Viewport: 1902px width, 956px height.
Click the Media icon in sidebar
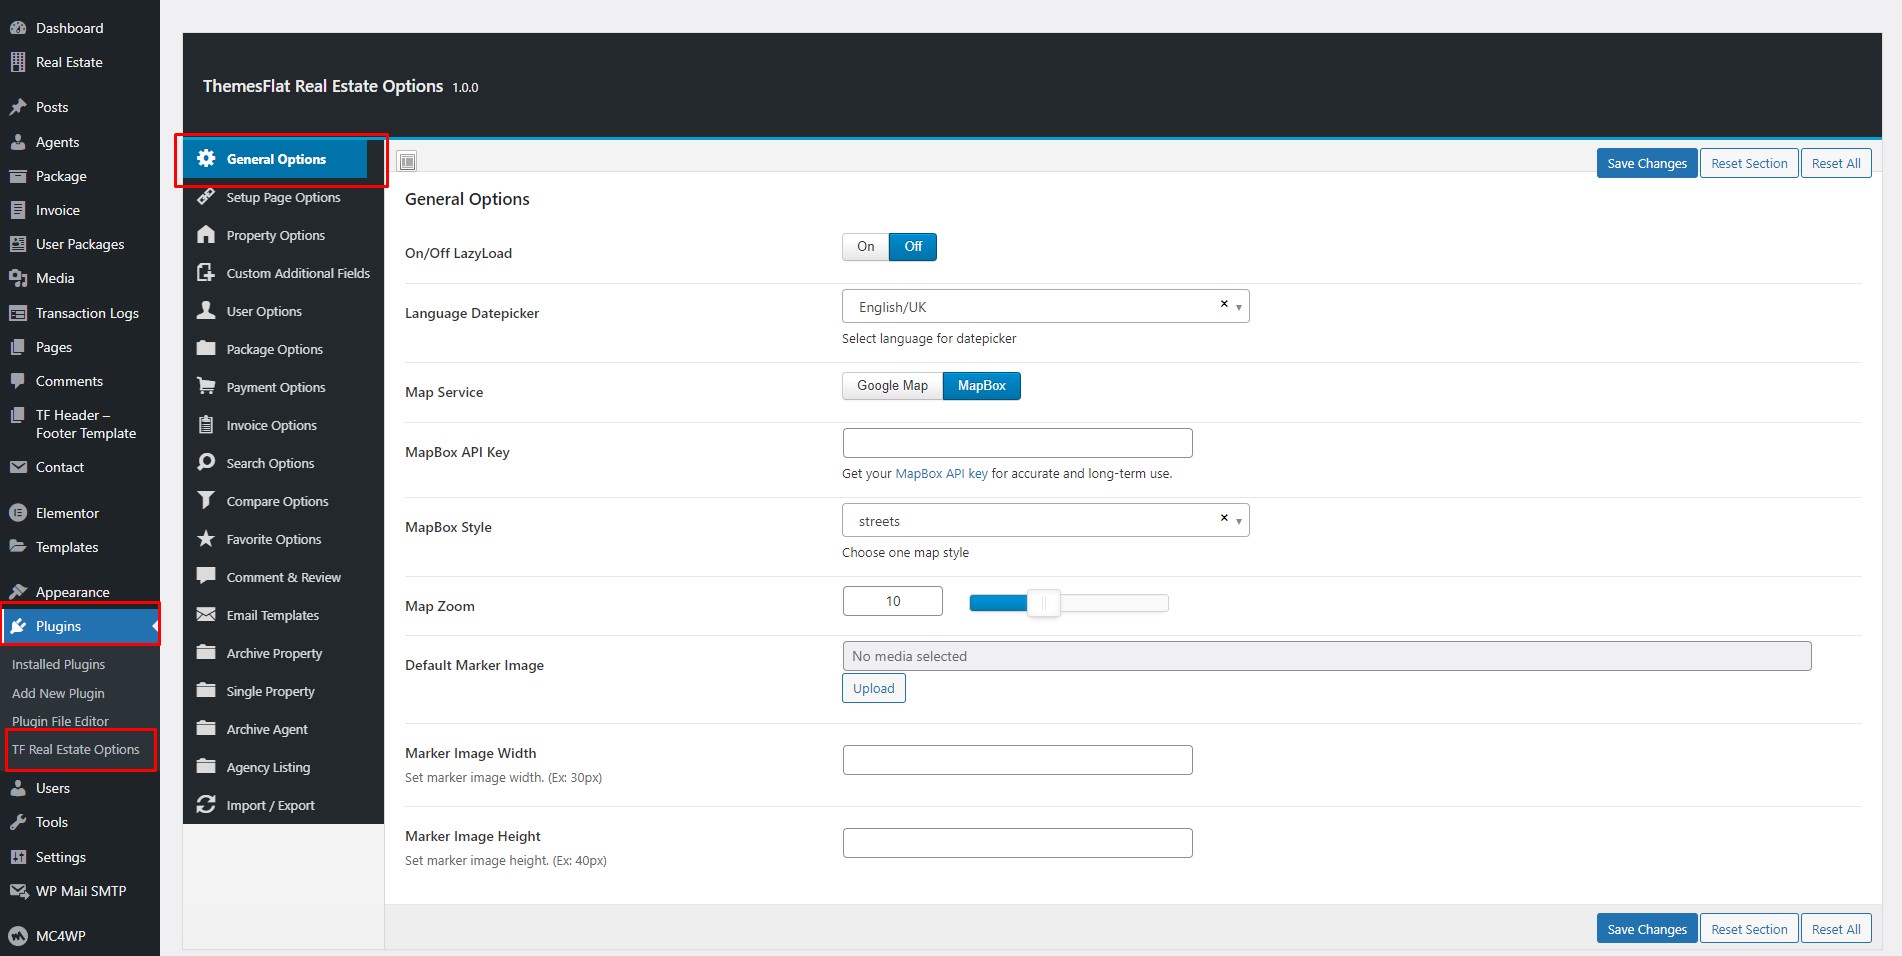point(18,278)
